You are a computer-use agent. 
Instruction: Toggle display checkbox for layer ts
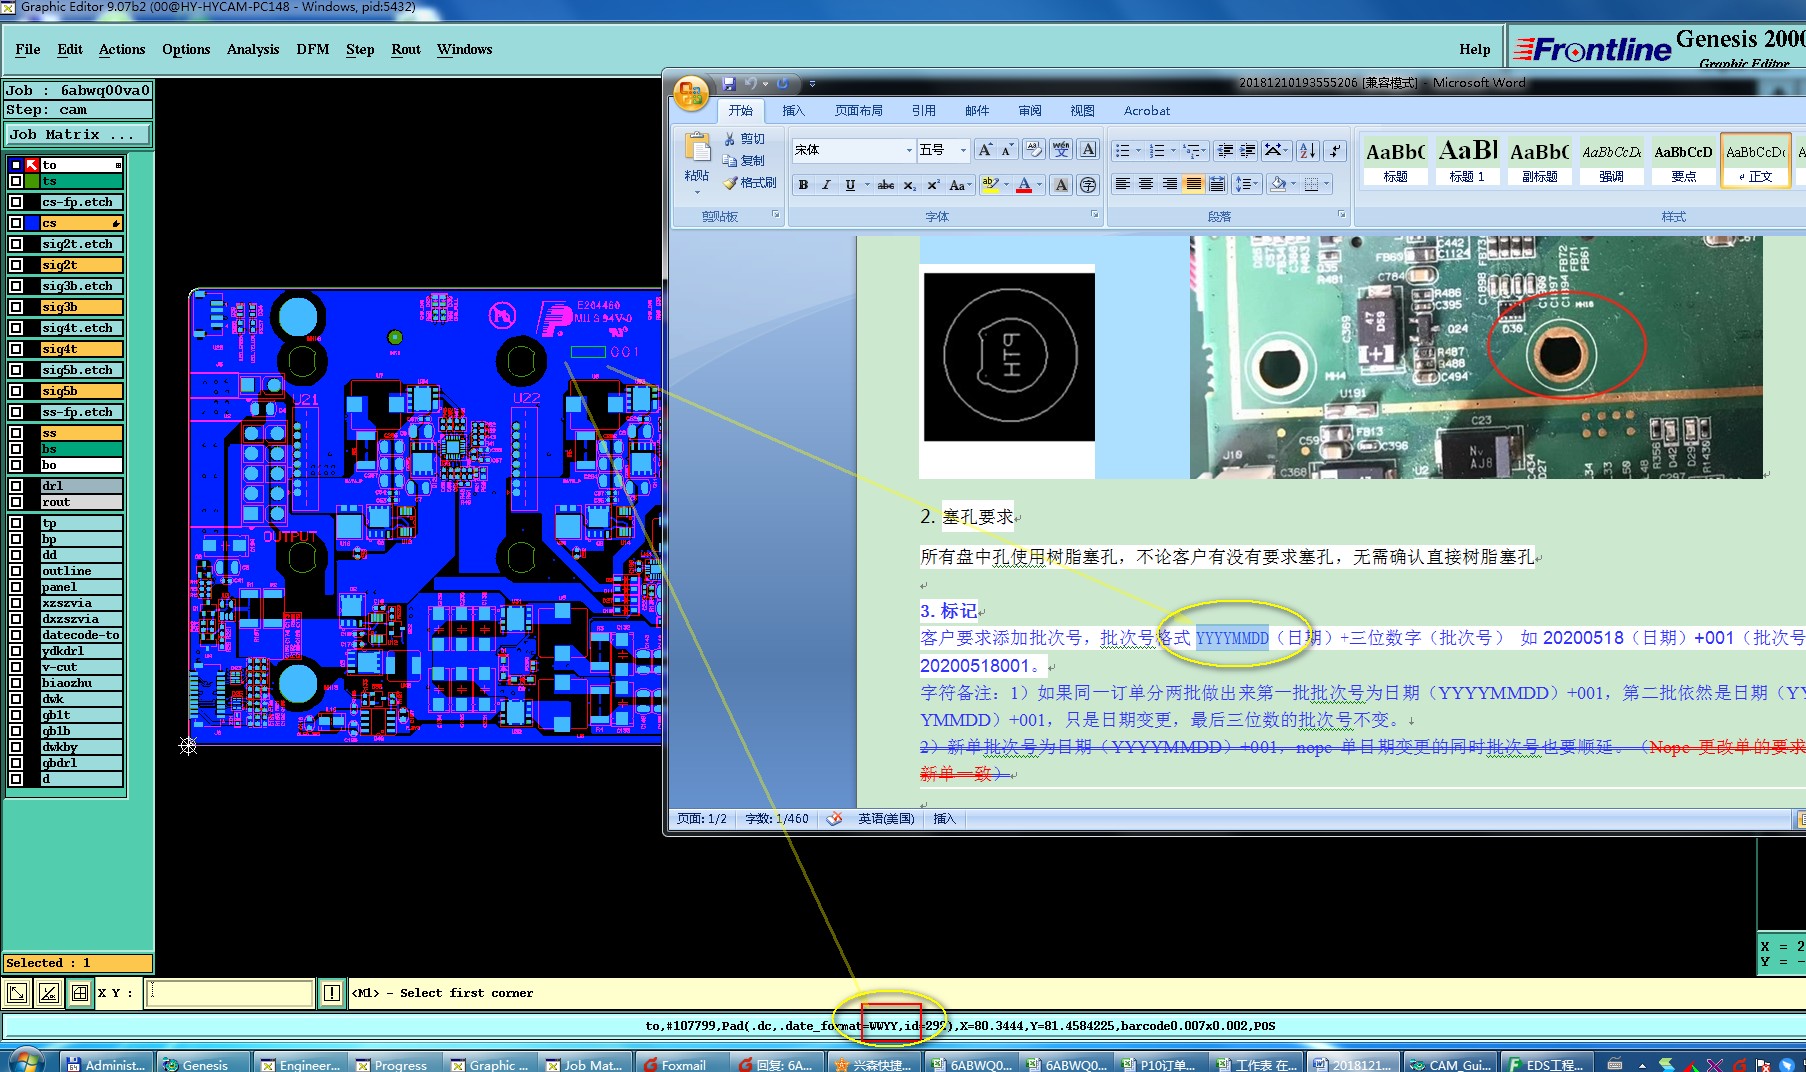(16, 181)
